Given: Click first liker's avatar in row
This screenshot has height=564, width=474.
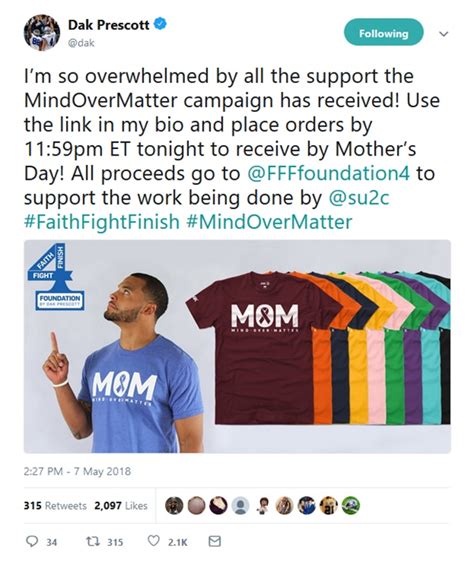Looking at the screenshot, I should pos(174,505).
